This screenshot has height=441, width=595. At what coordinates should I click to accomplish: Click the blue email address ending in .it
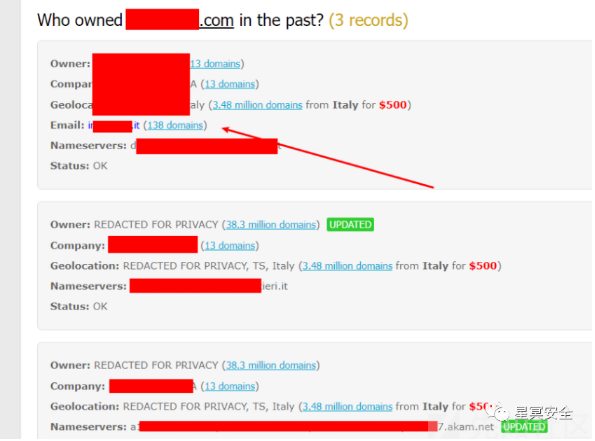(x=114, y=125)
